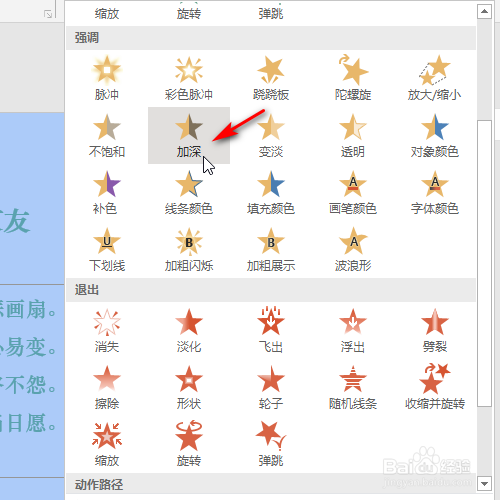Choose the 线条颜色 line color effect
The height and width of the screenshot is (500, 500).
point(189,193)
